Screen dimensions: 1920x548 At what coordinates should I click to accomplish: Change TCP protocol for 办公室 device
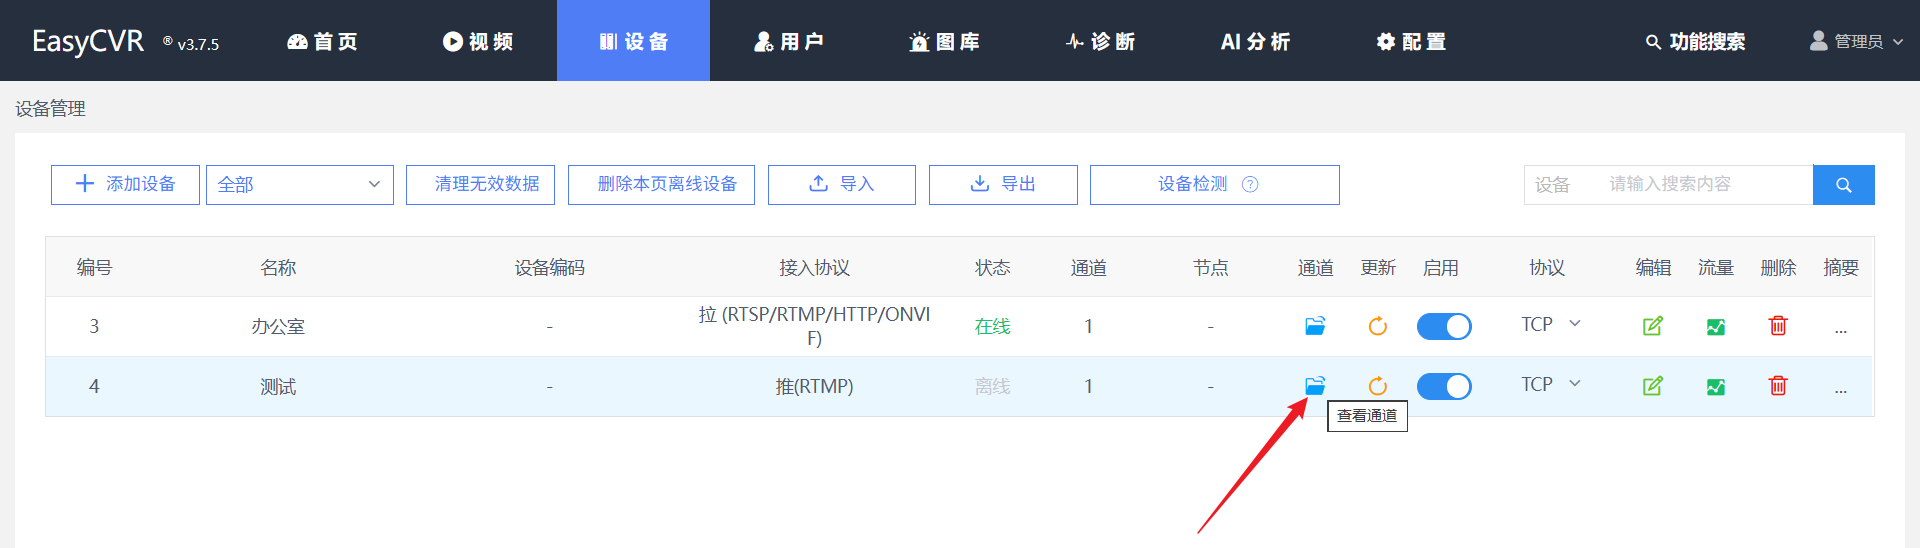(1551, 324)
